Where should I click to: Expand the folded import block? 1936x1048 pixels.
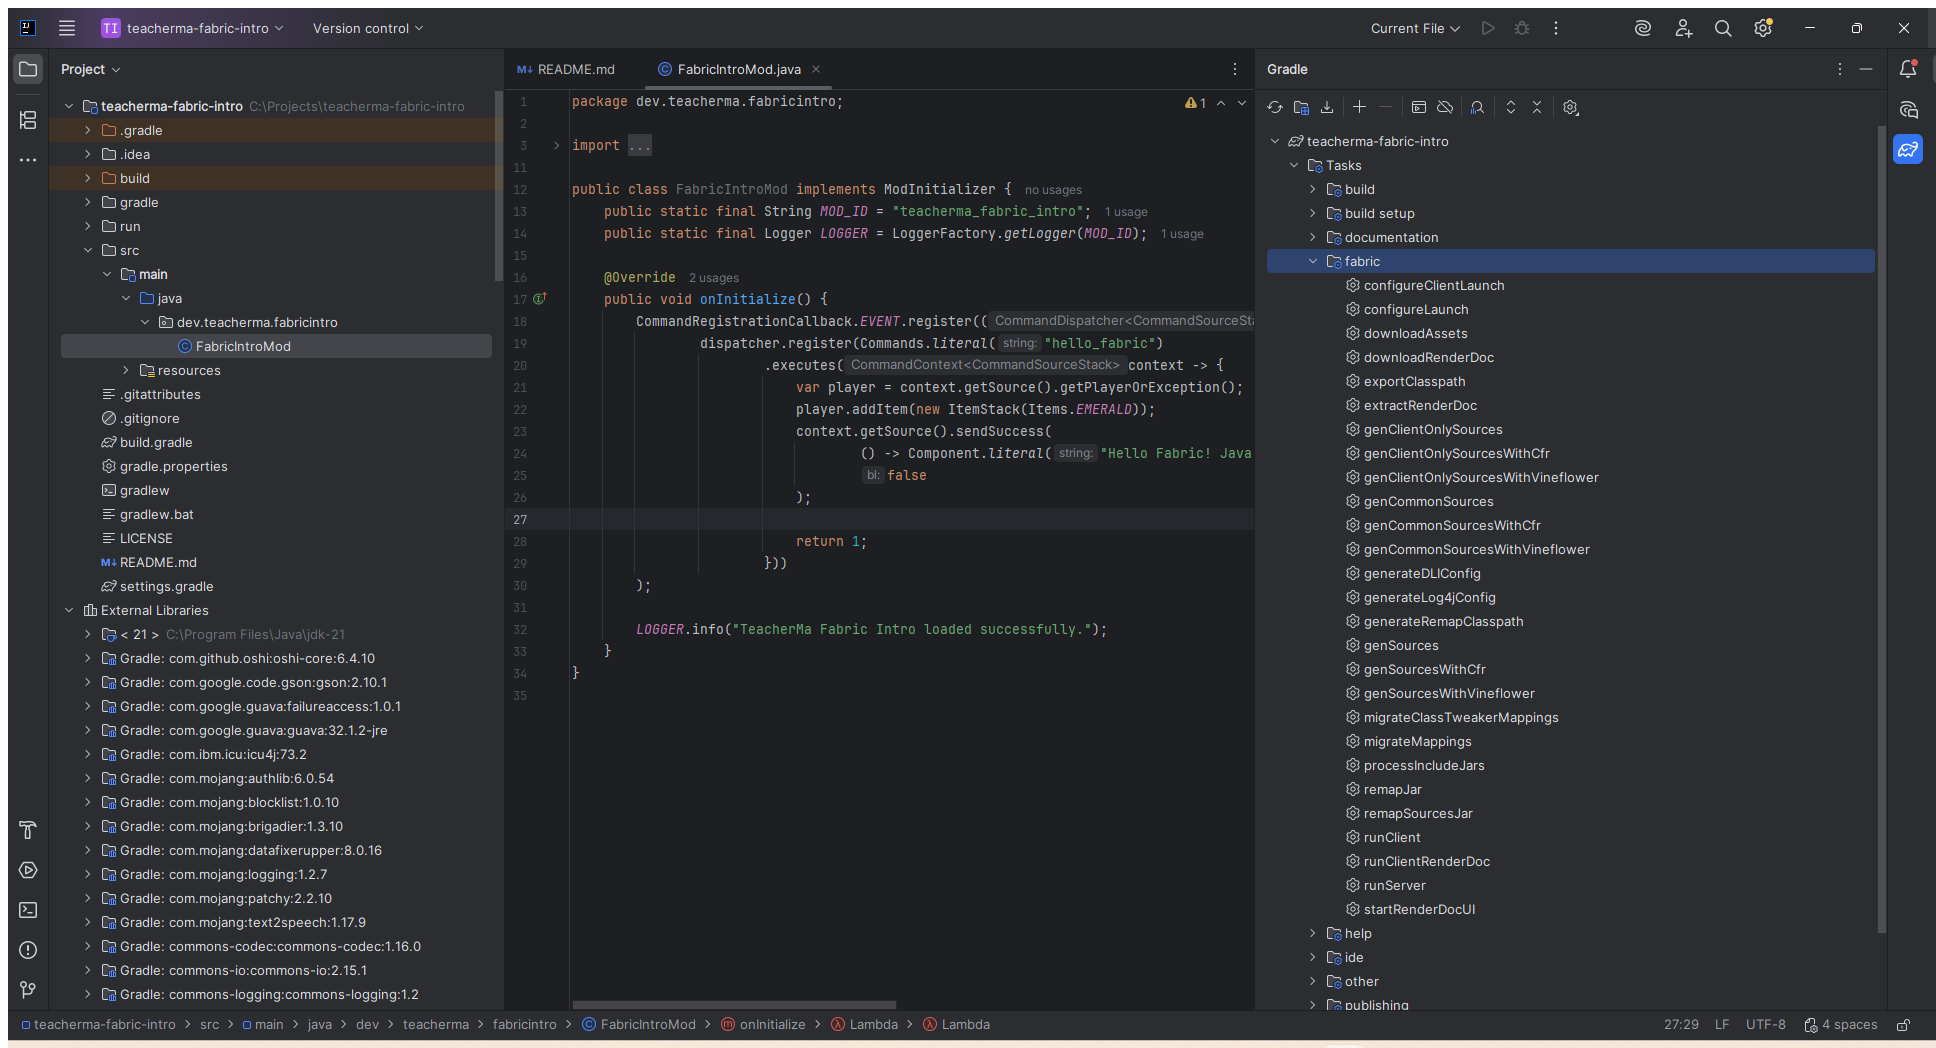[556, 145]
